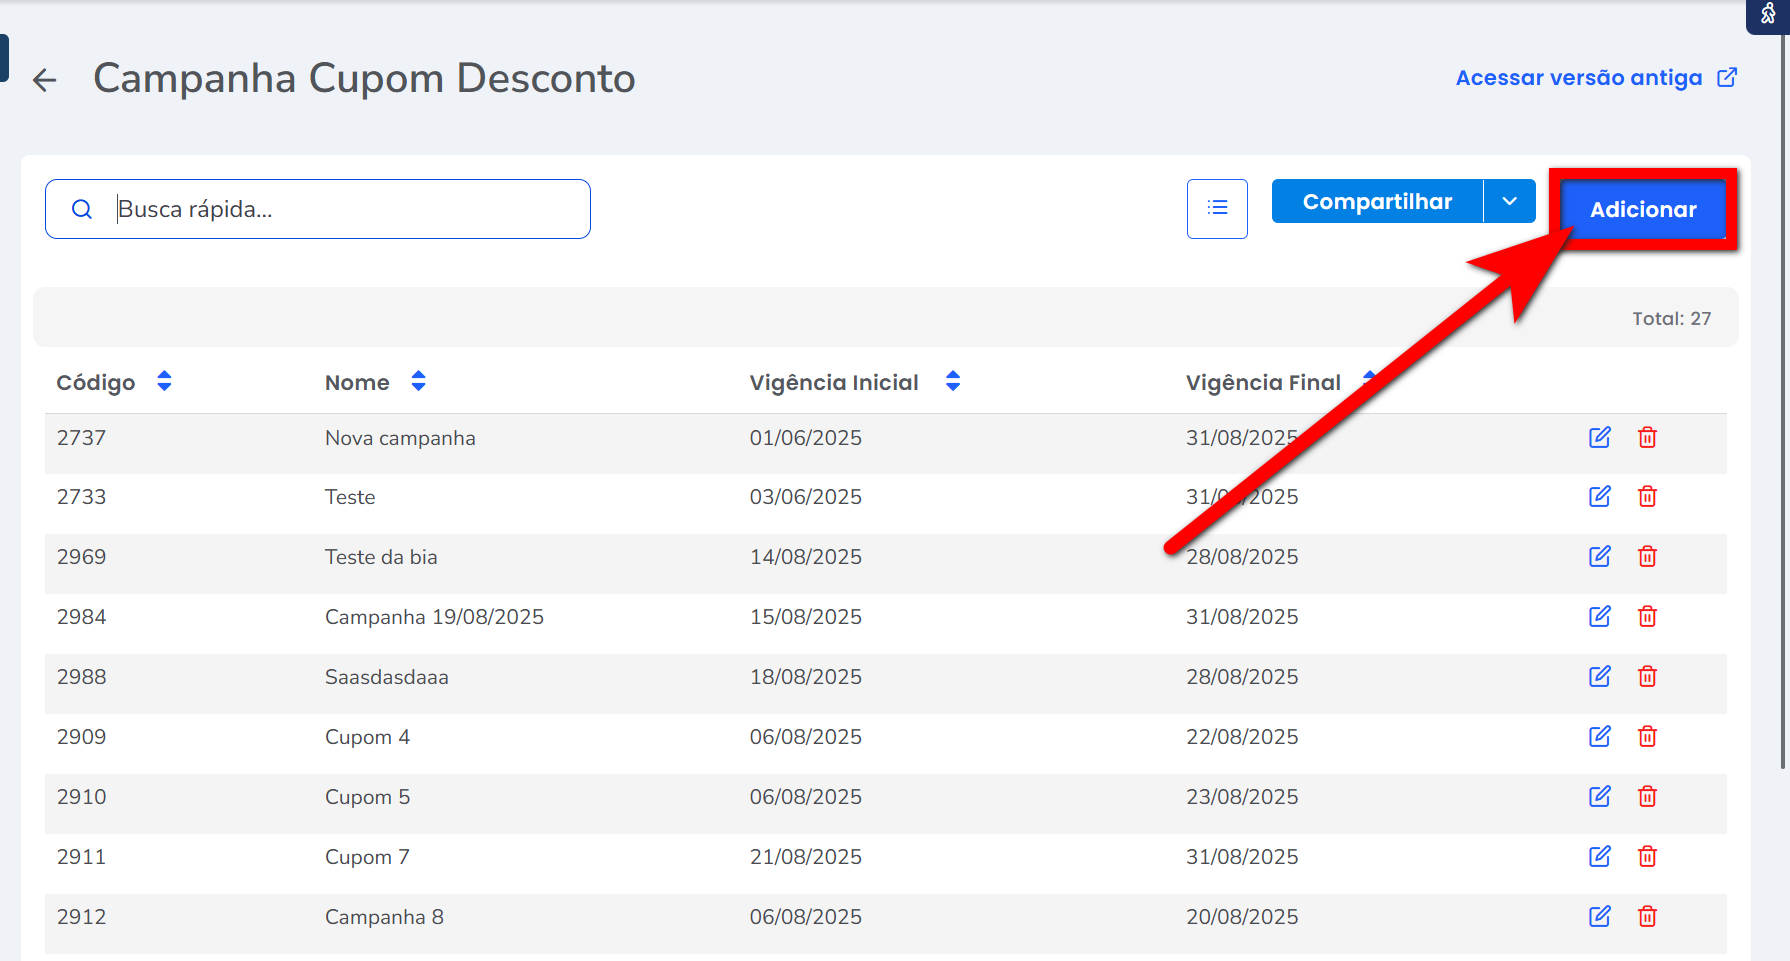The width and height of the screenshot is (1790, 961).
Task: Sort the table by Nome column
Action: coord(418,381)
